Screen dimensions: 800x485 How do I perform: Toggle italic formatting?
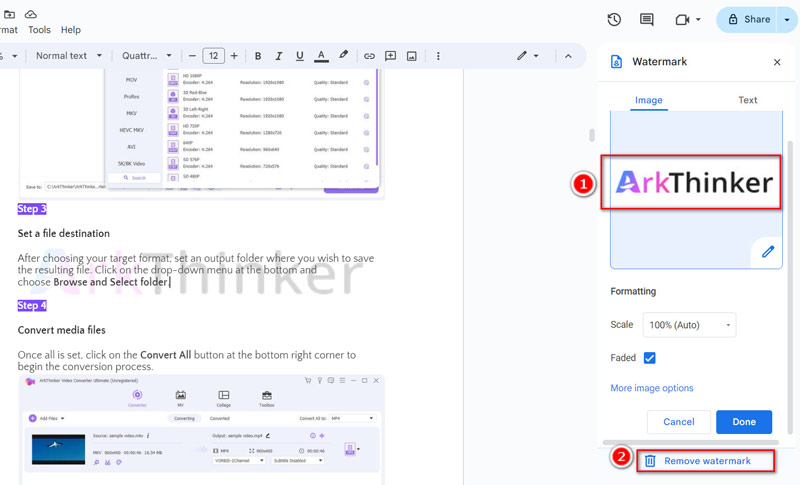(279, 56)
